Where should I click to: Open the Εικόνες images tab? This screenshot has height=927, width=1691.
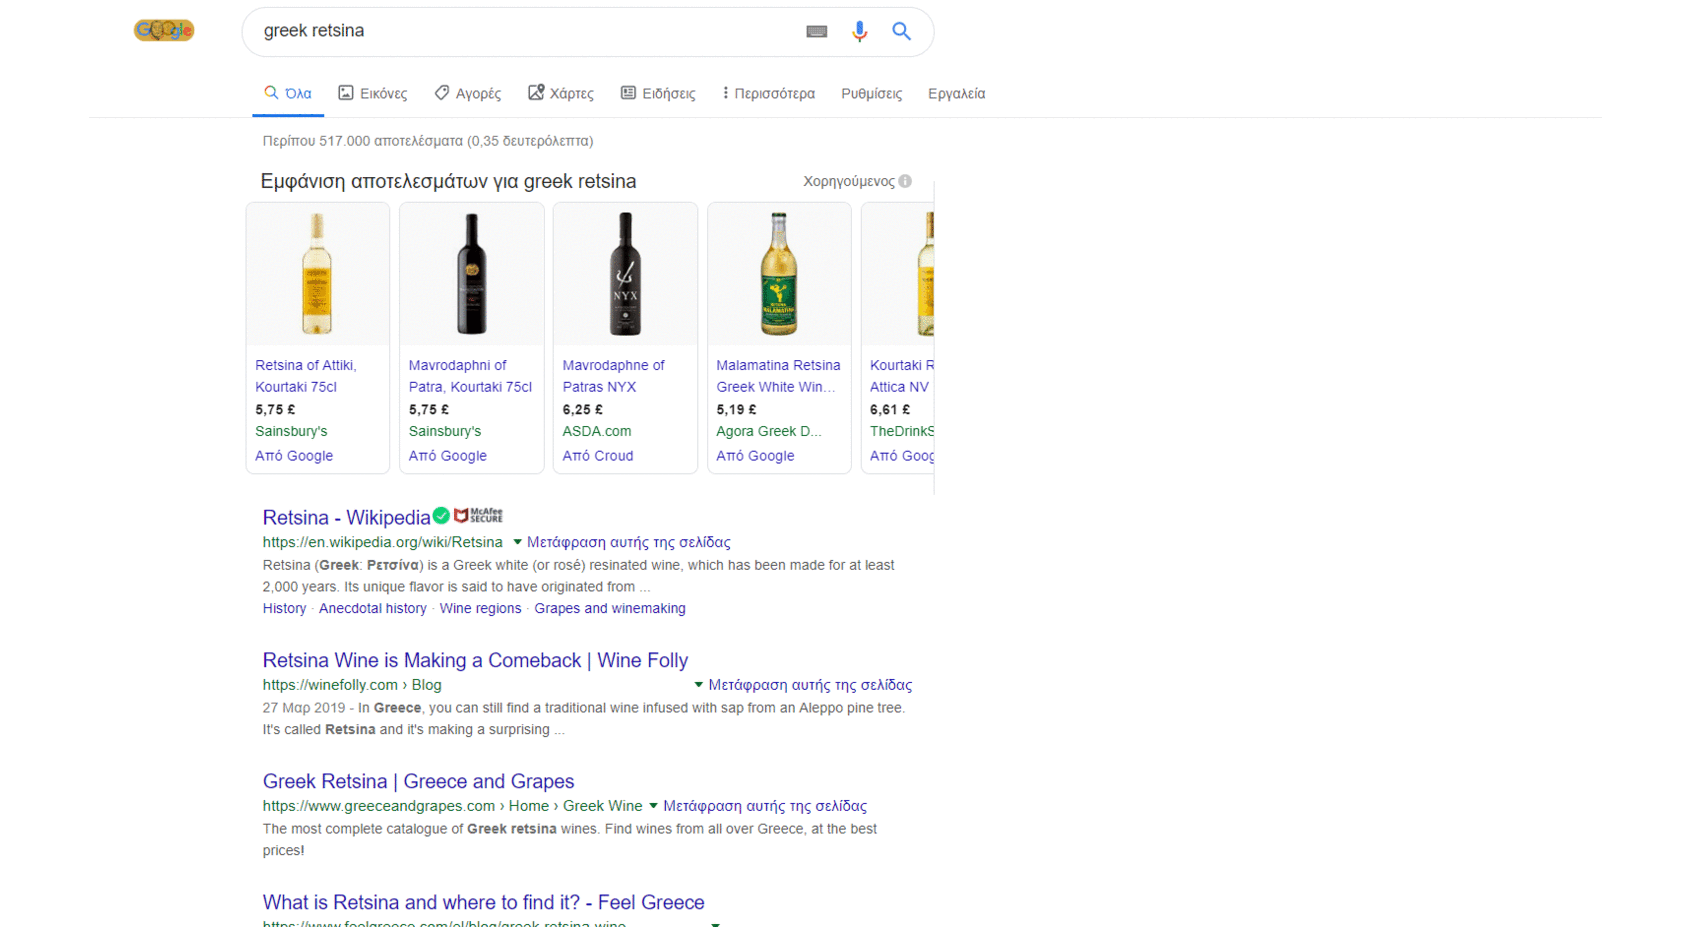click(x=373, y=93)
